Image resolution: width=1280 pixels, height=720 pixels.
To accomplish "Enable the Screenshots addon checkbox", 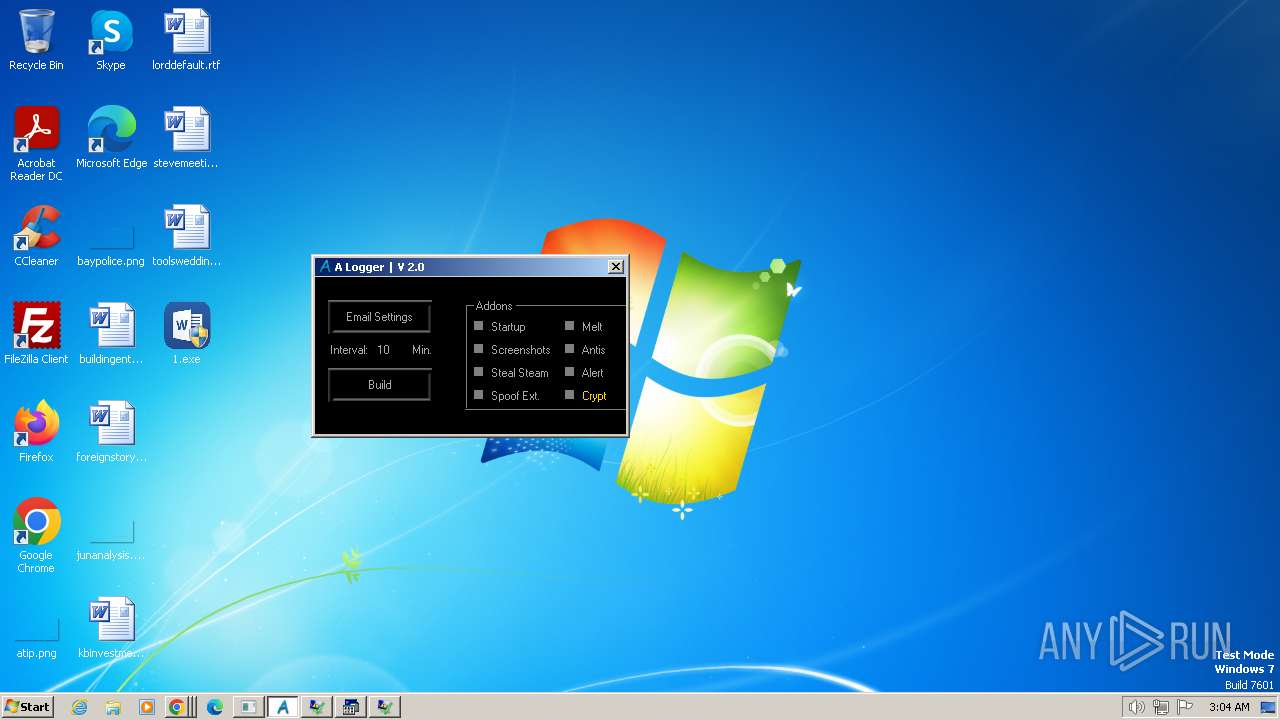I will [x=479, y=349].
